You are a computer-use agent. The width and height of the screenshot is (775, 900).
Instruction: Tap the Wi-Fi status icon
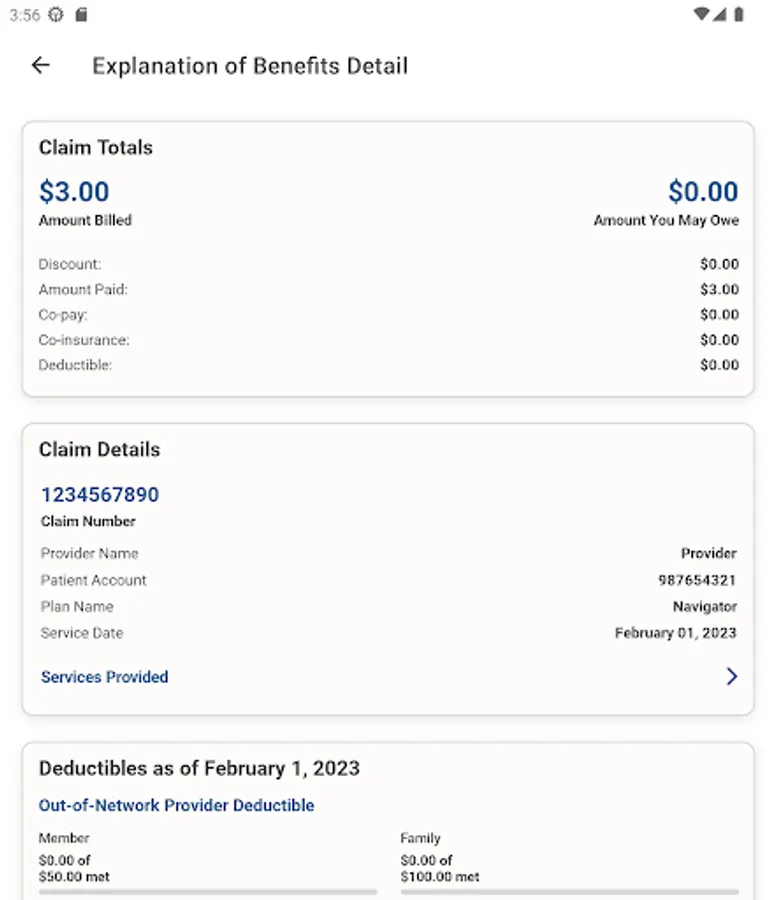[x=702, y=15]
